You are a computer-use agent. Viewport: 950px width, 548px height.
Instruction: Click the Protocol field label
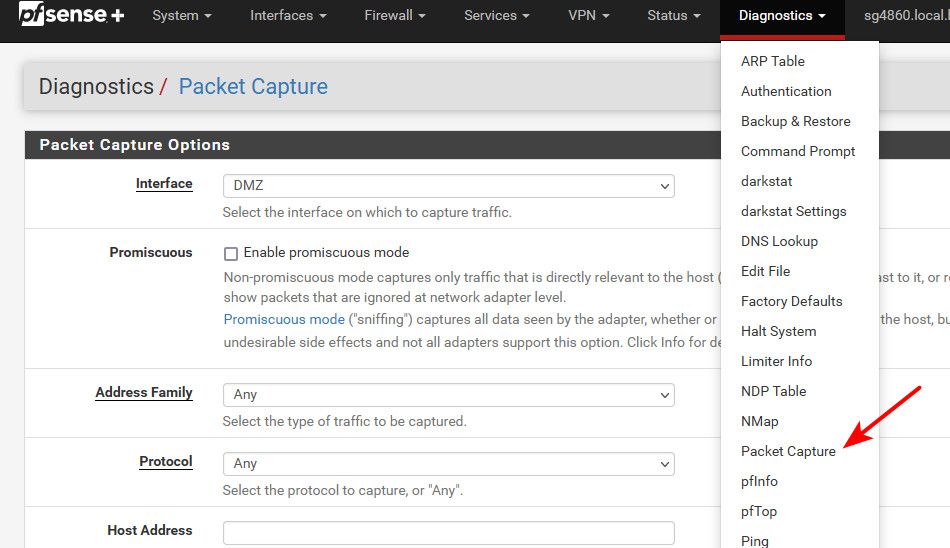166,462
